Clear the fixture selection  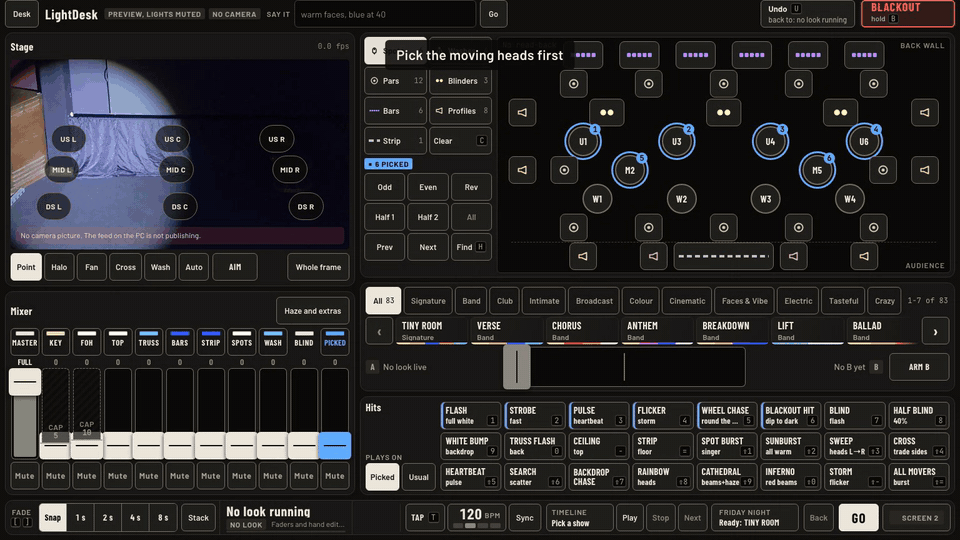coord(460,141)
